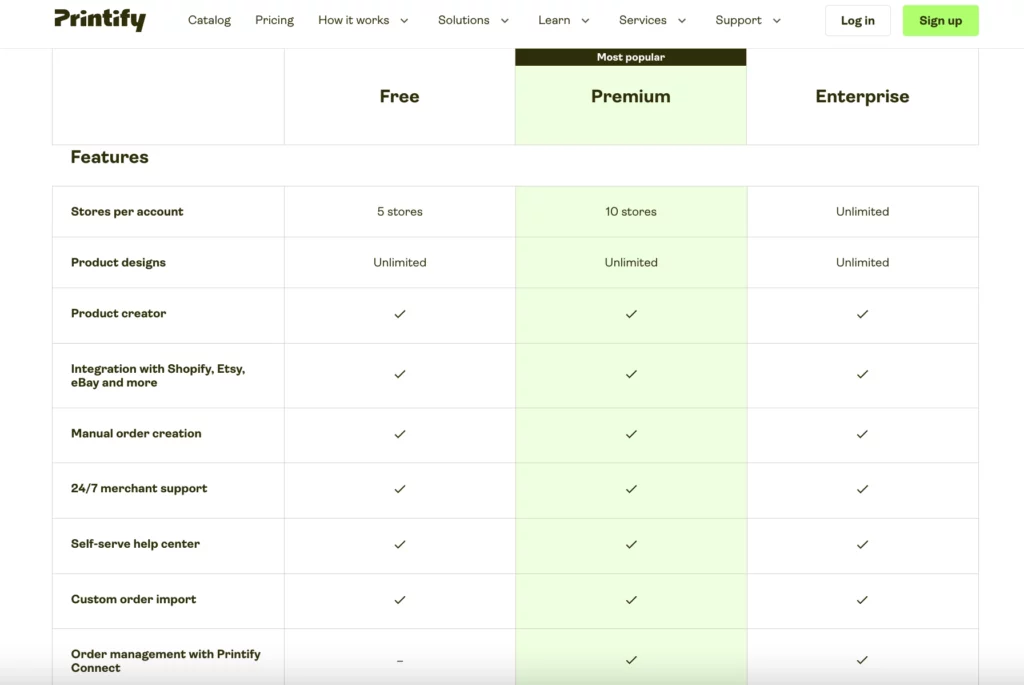This screenshot has height=685, width=1024.
Task: Click the Premium checkmark for Custom order import
Action: 630,601
